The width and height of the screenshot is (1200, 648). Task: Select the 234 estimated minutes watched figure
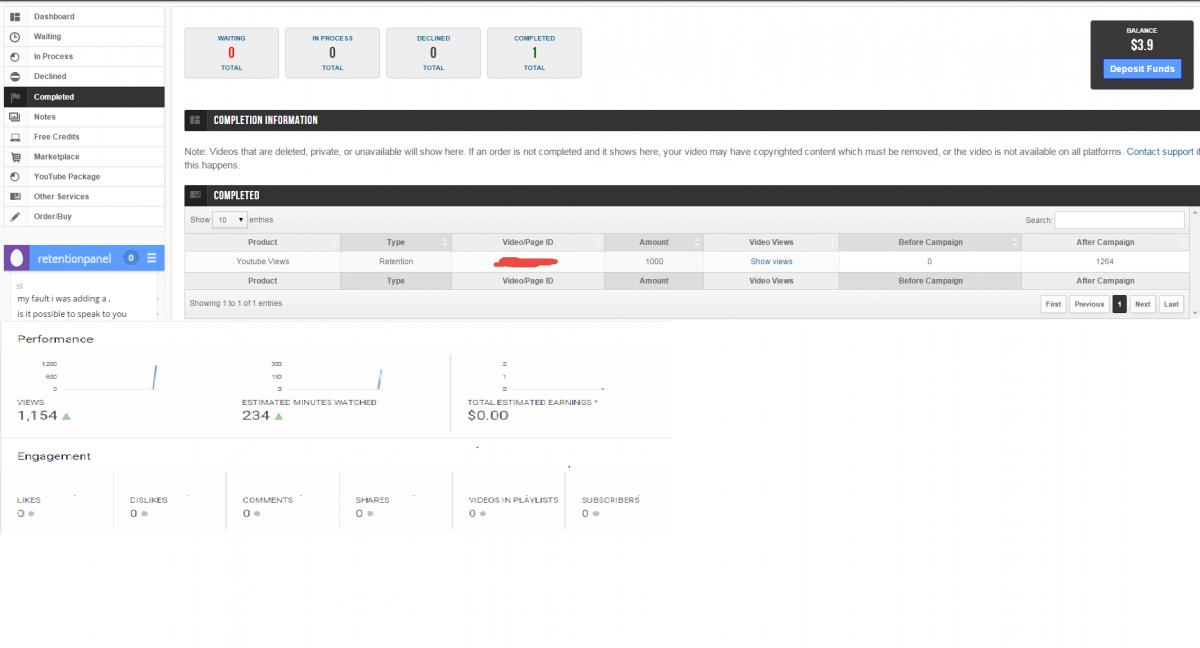click(255, 416)
